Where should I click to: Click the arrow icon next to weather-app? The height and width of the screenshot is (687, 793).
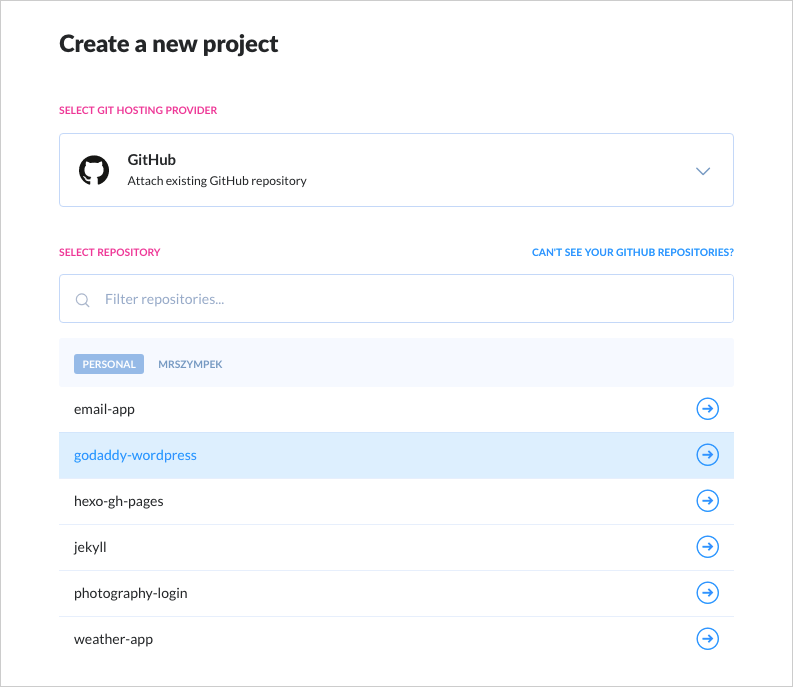[x=707, y=639]
